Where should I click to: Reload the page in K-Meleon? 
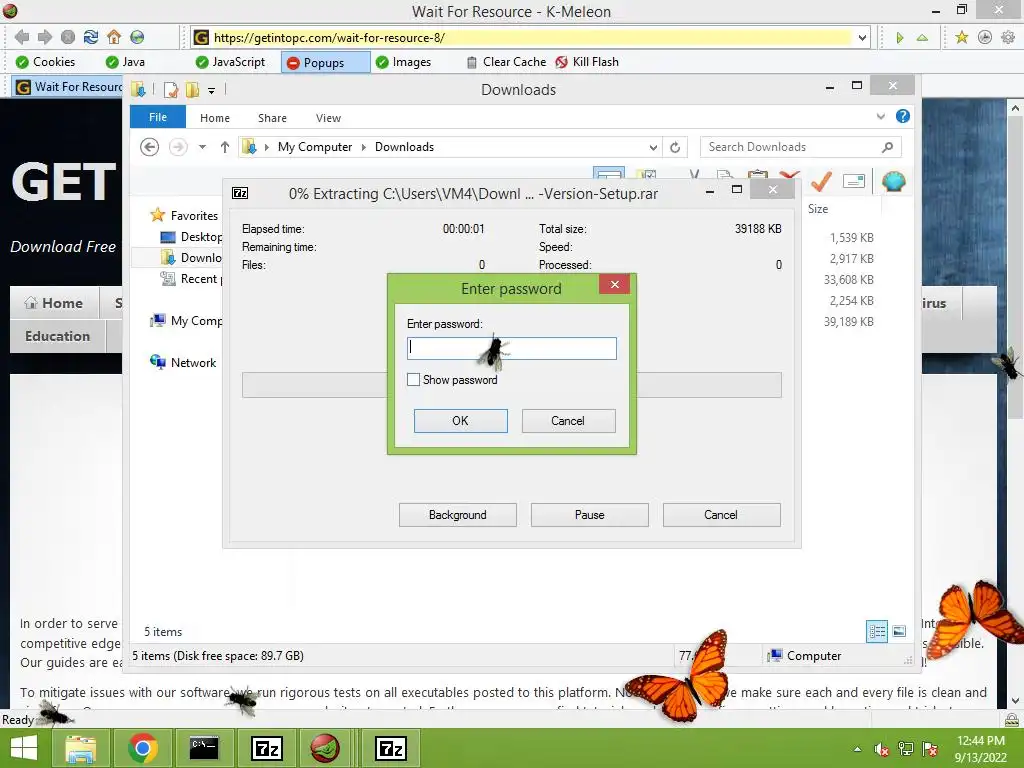[91, 37]
